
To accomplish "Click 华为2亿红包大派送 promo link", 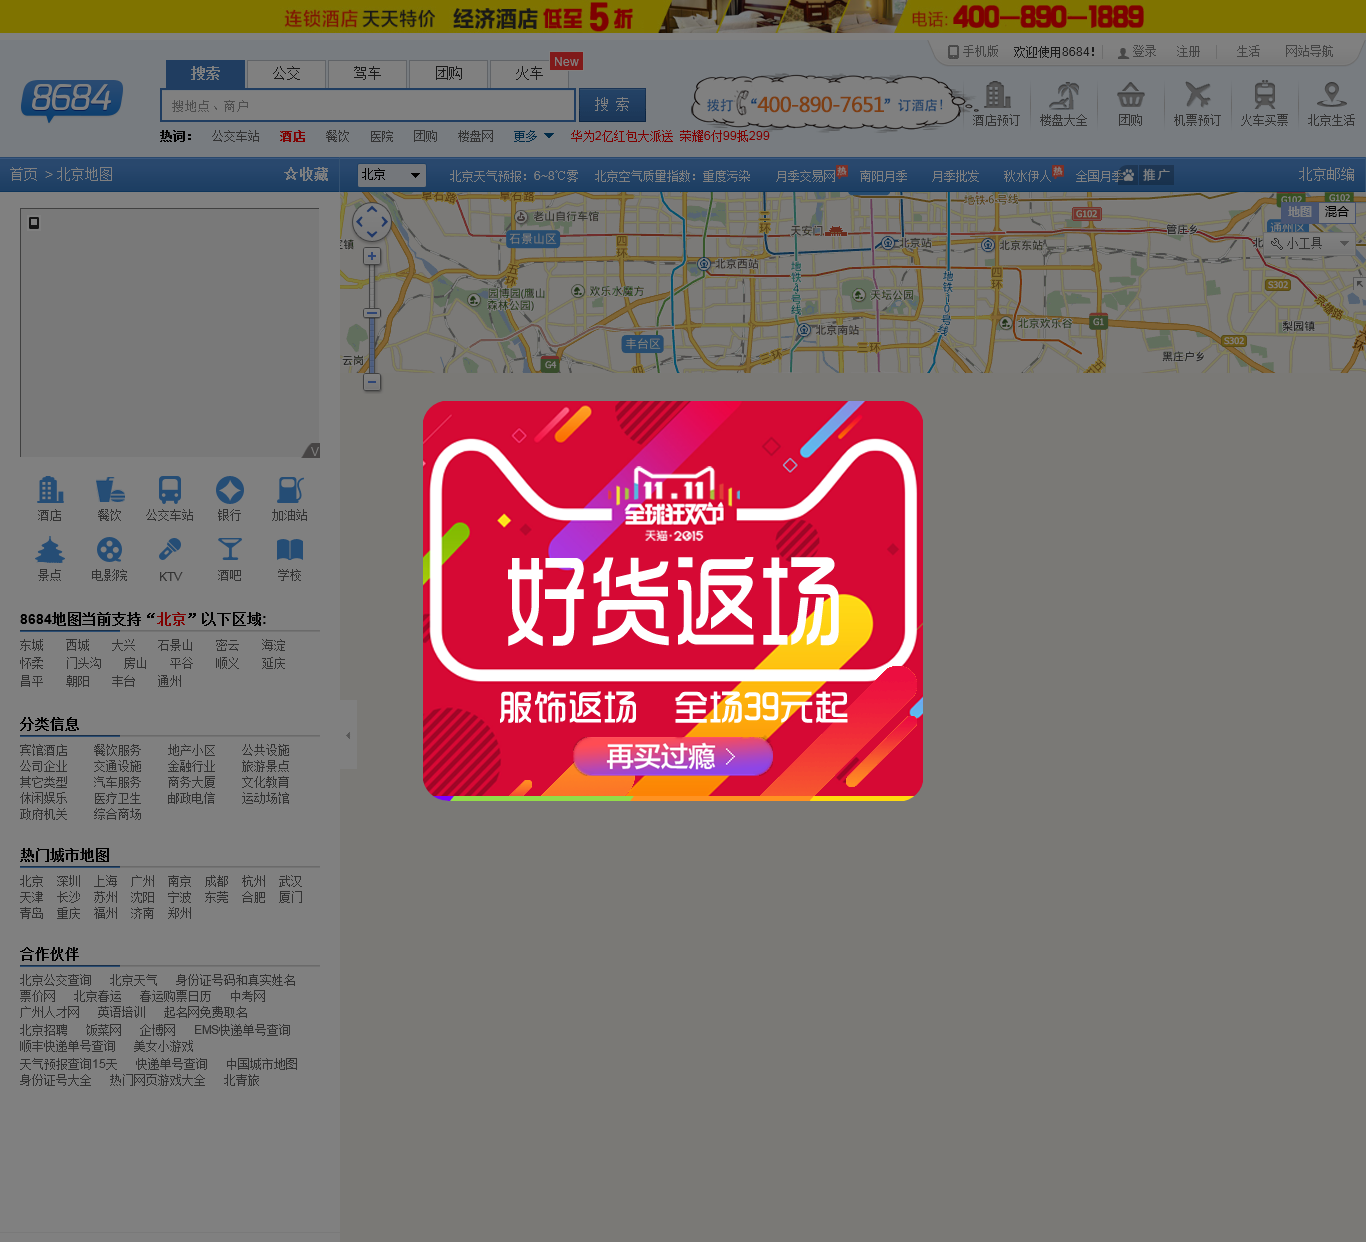I will pyautogui.click(x=622, y=136).
